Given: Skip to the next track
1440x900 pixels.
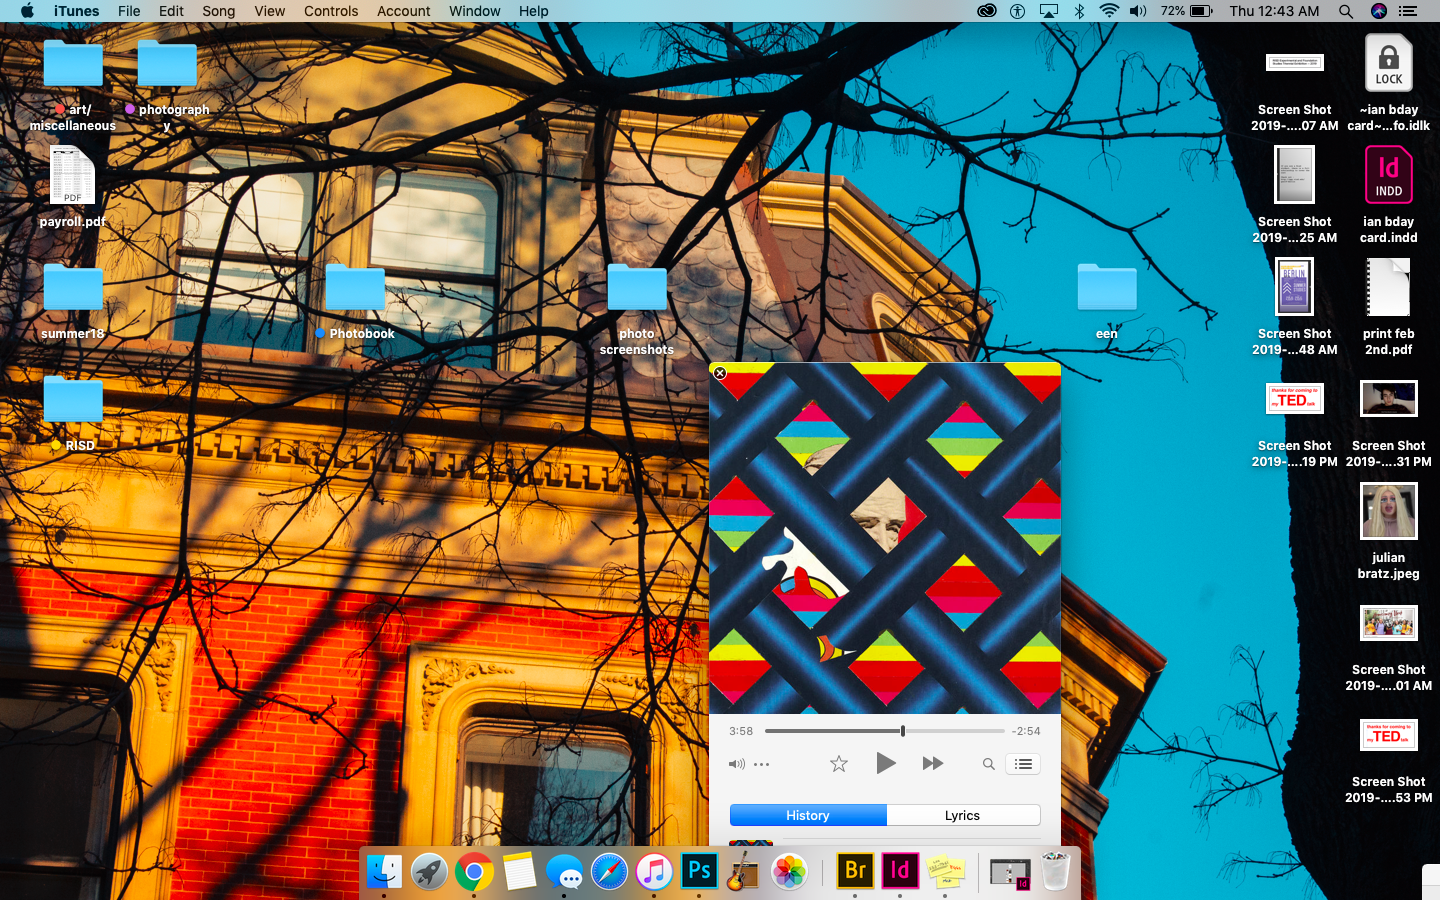Looking at the screenshot, I should pyautogui.click(x=932, y=763).
